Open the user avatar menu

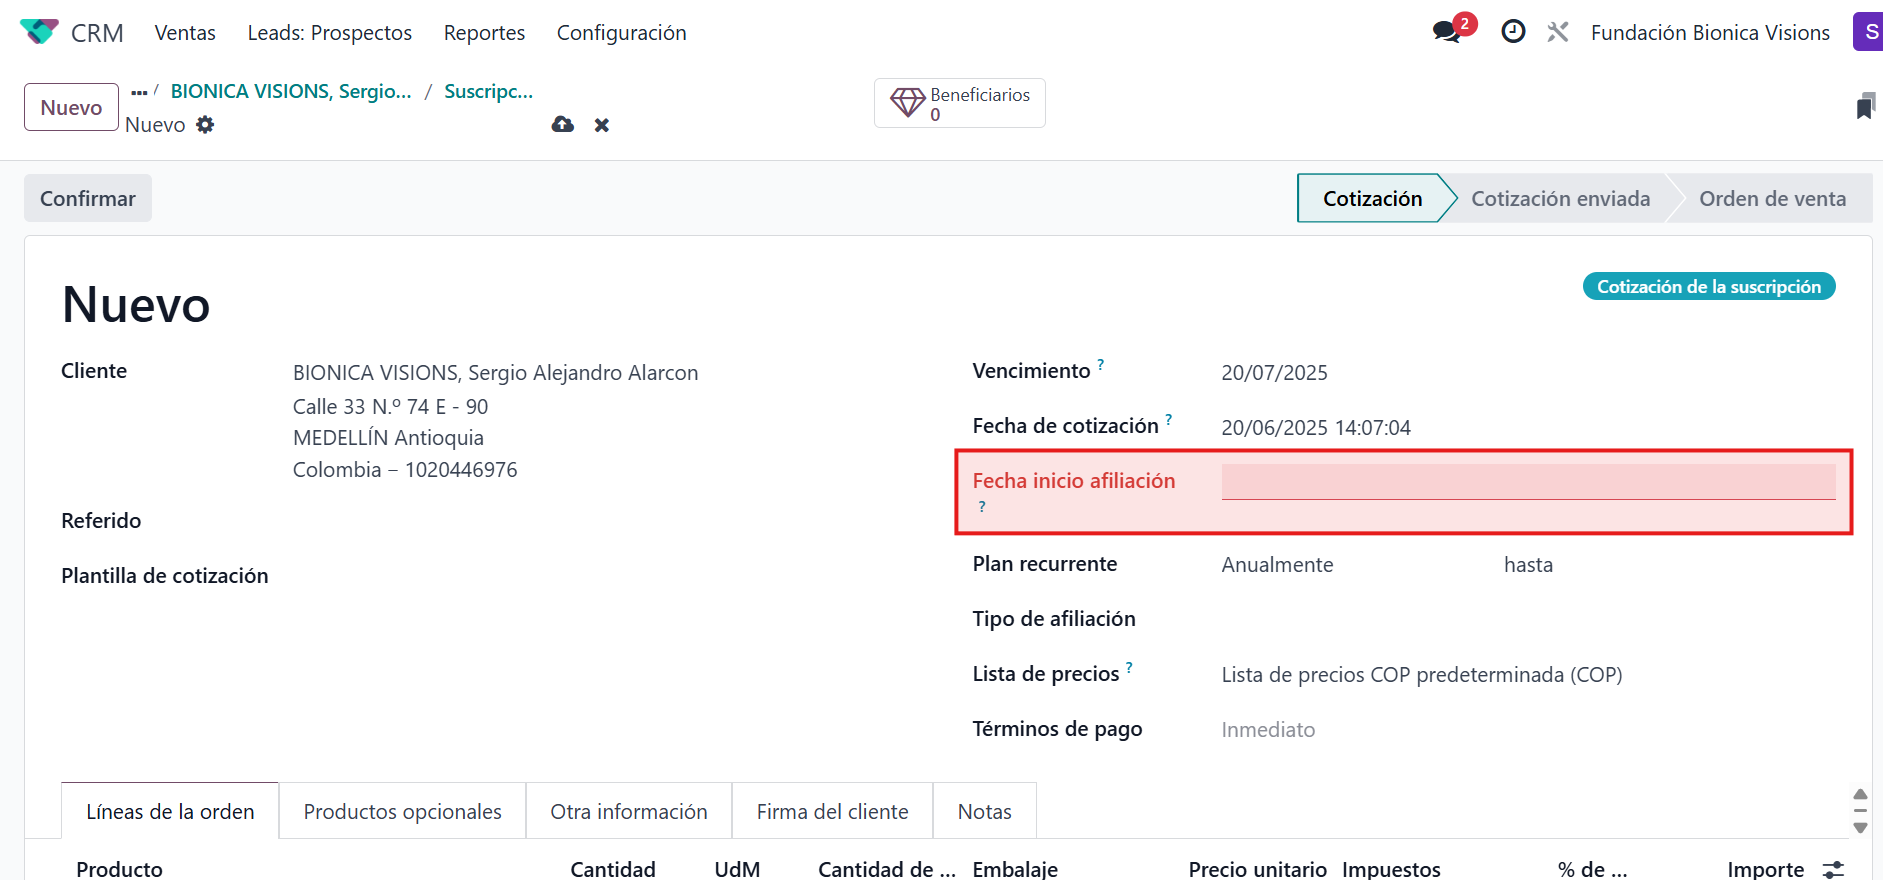[x=1868, y=32]
